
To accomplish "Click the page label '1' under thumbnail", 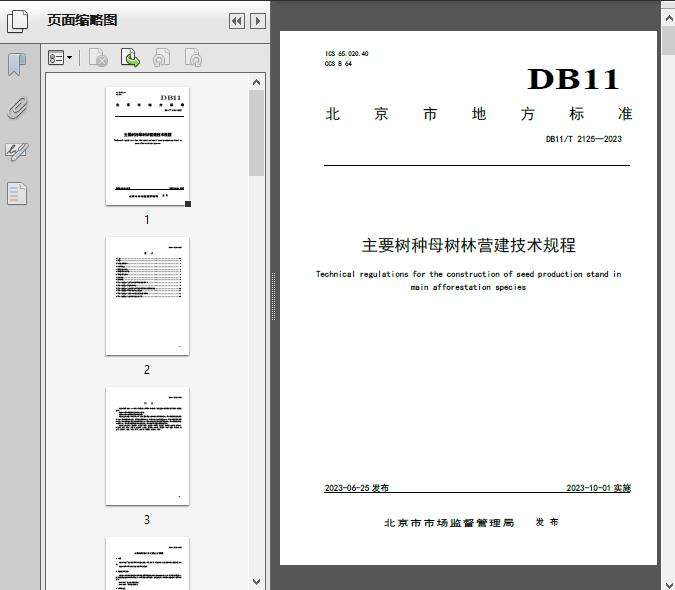I will pyautogui.click(x=147, y=219).
